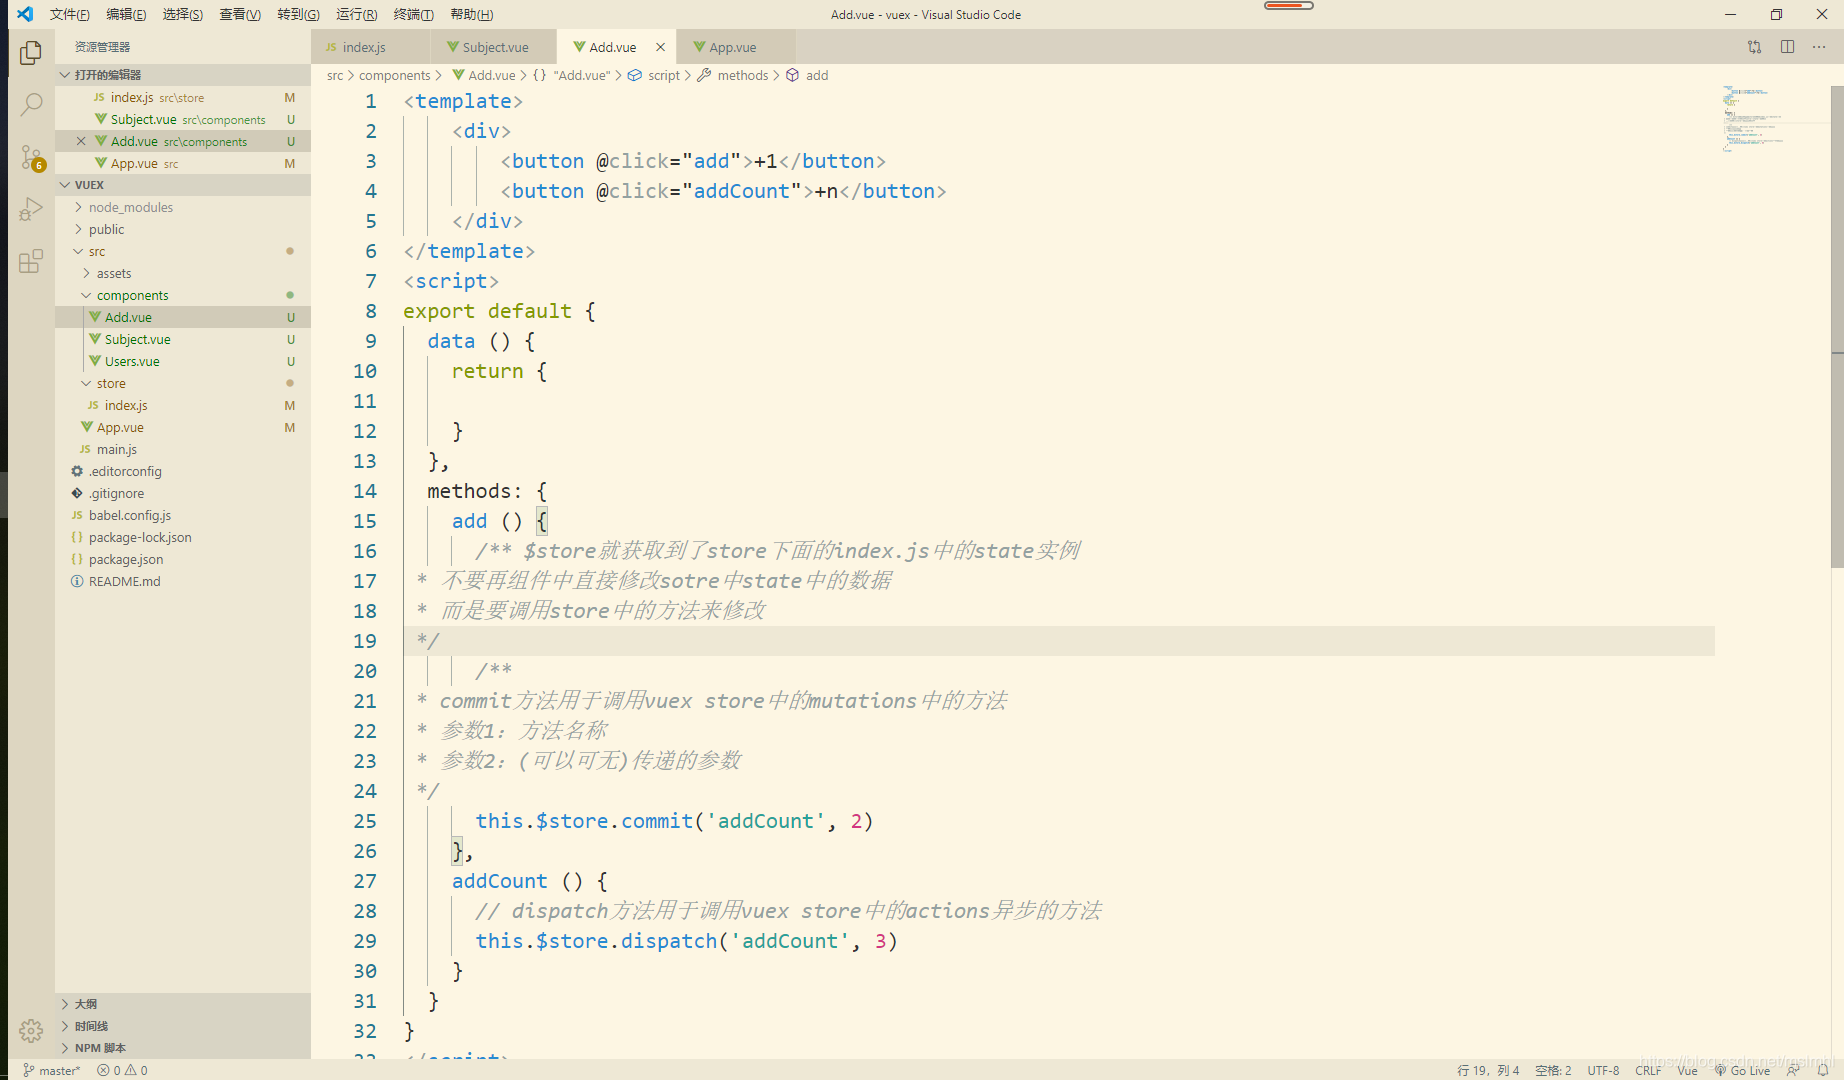Open the 选择(S) menu
1844x1080 pixels.
pos(183,14)
